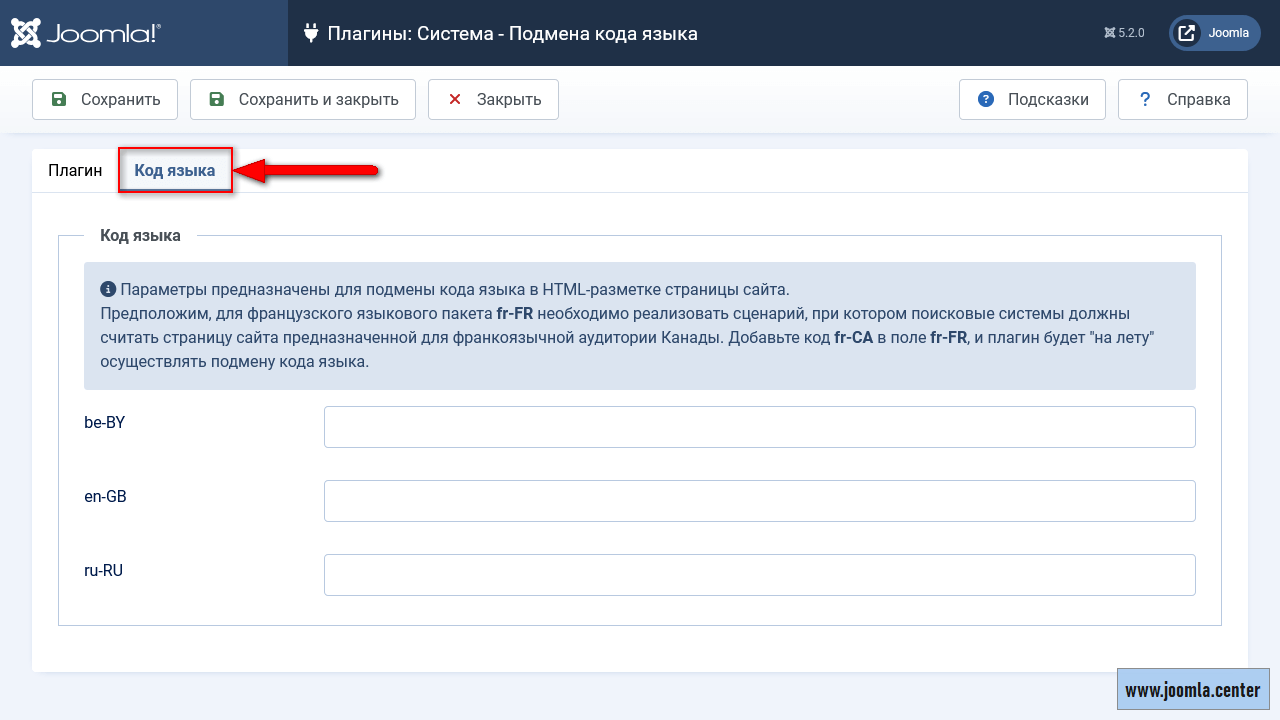Select the Код языка tab
This screenshot has width=1280, height=720.
pyautogui.click(x=175, y=170)
